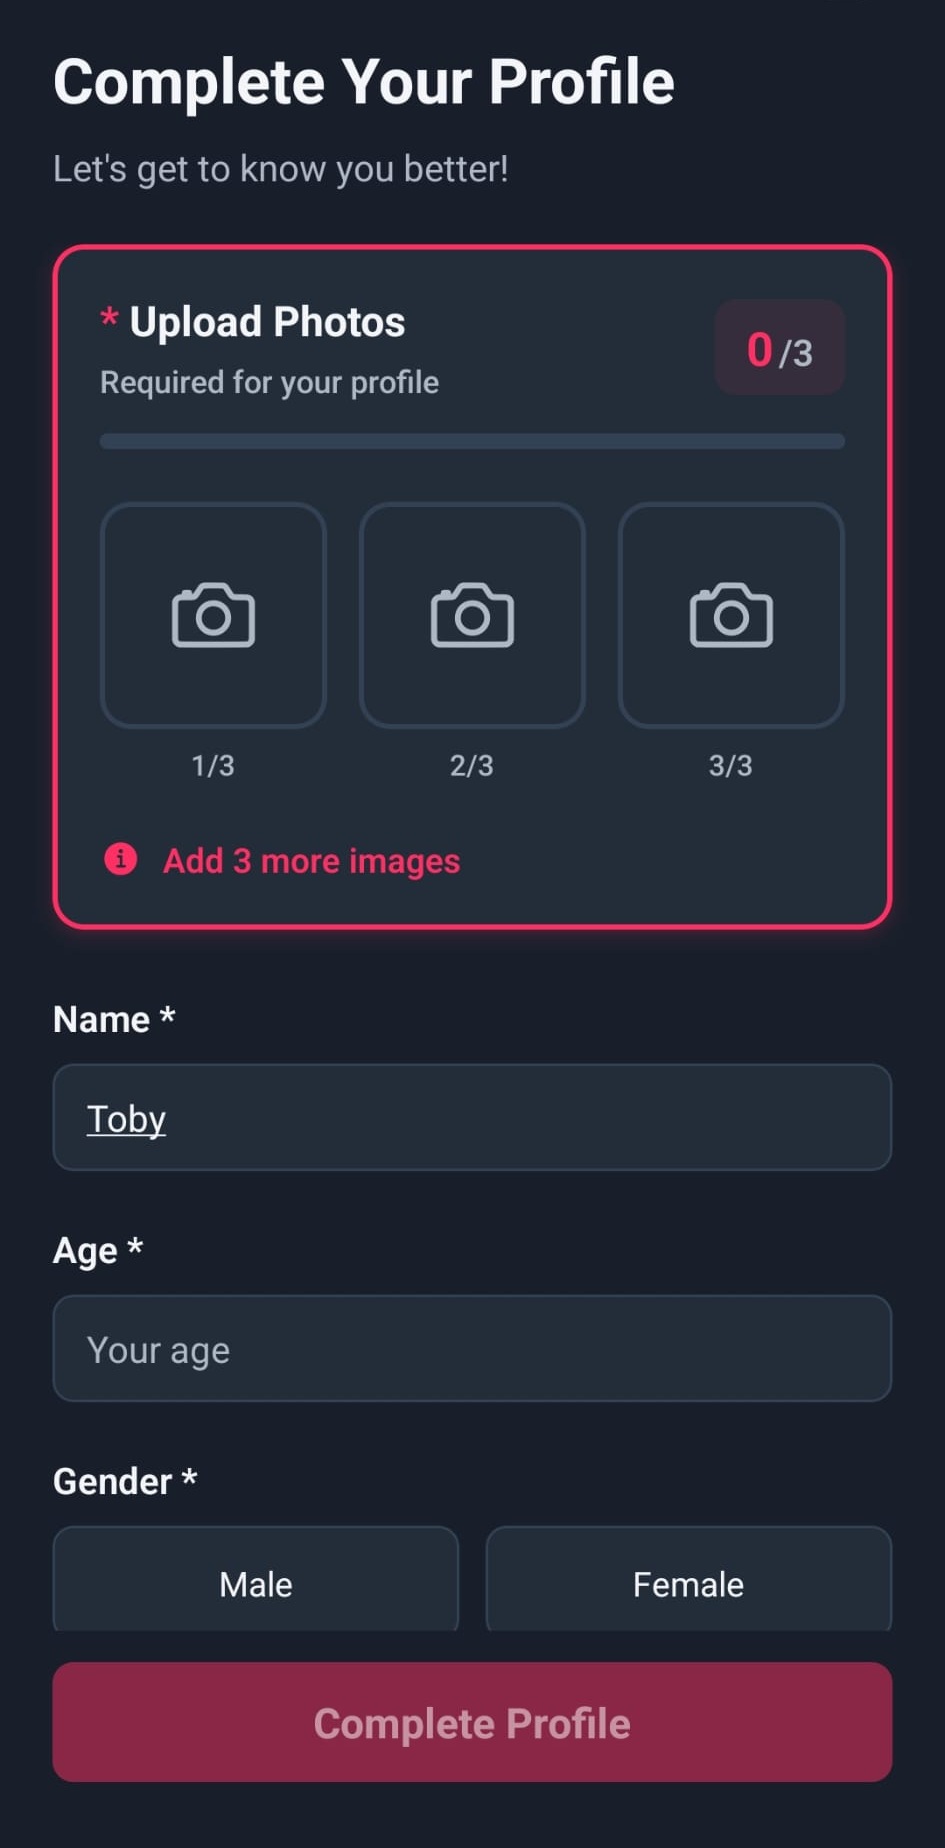Click the Upload Photos heading
Image resolution: width=945 pixels, height=1848 pixels.
point(267,322)
